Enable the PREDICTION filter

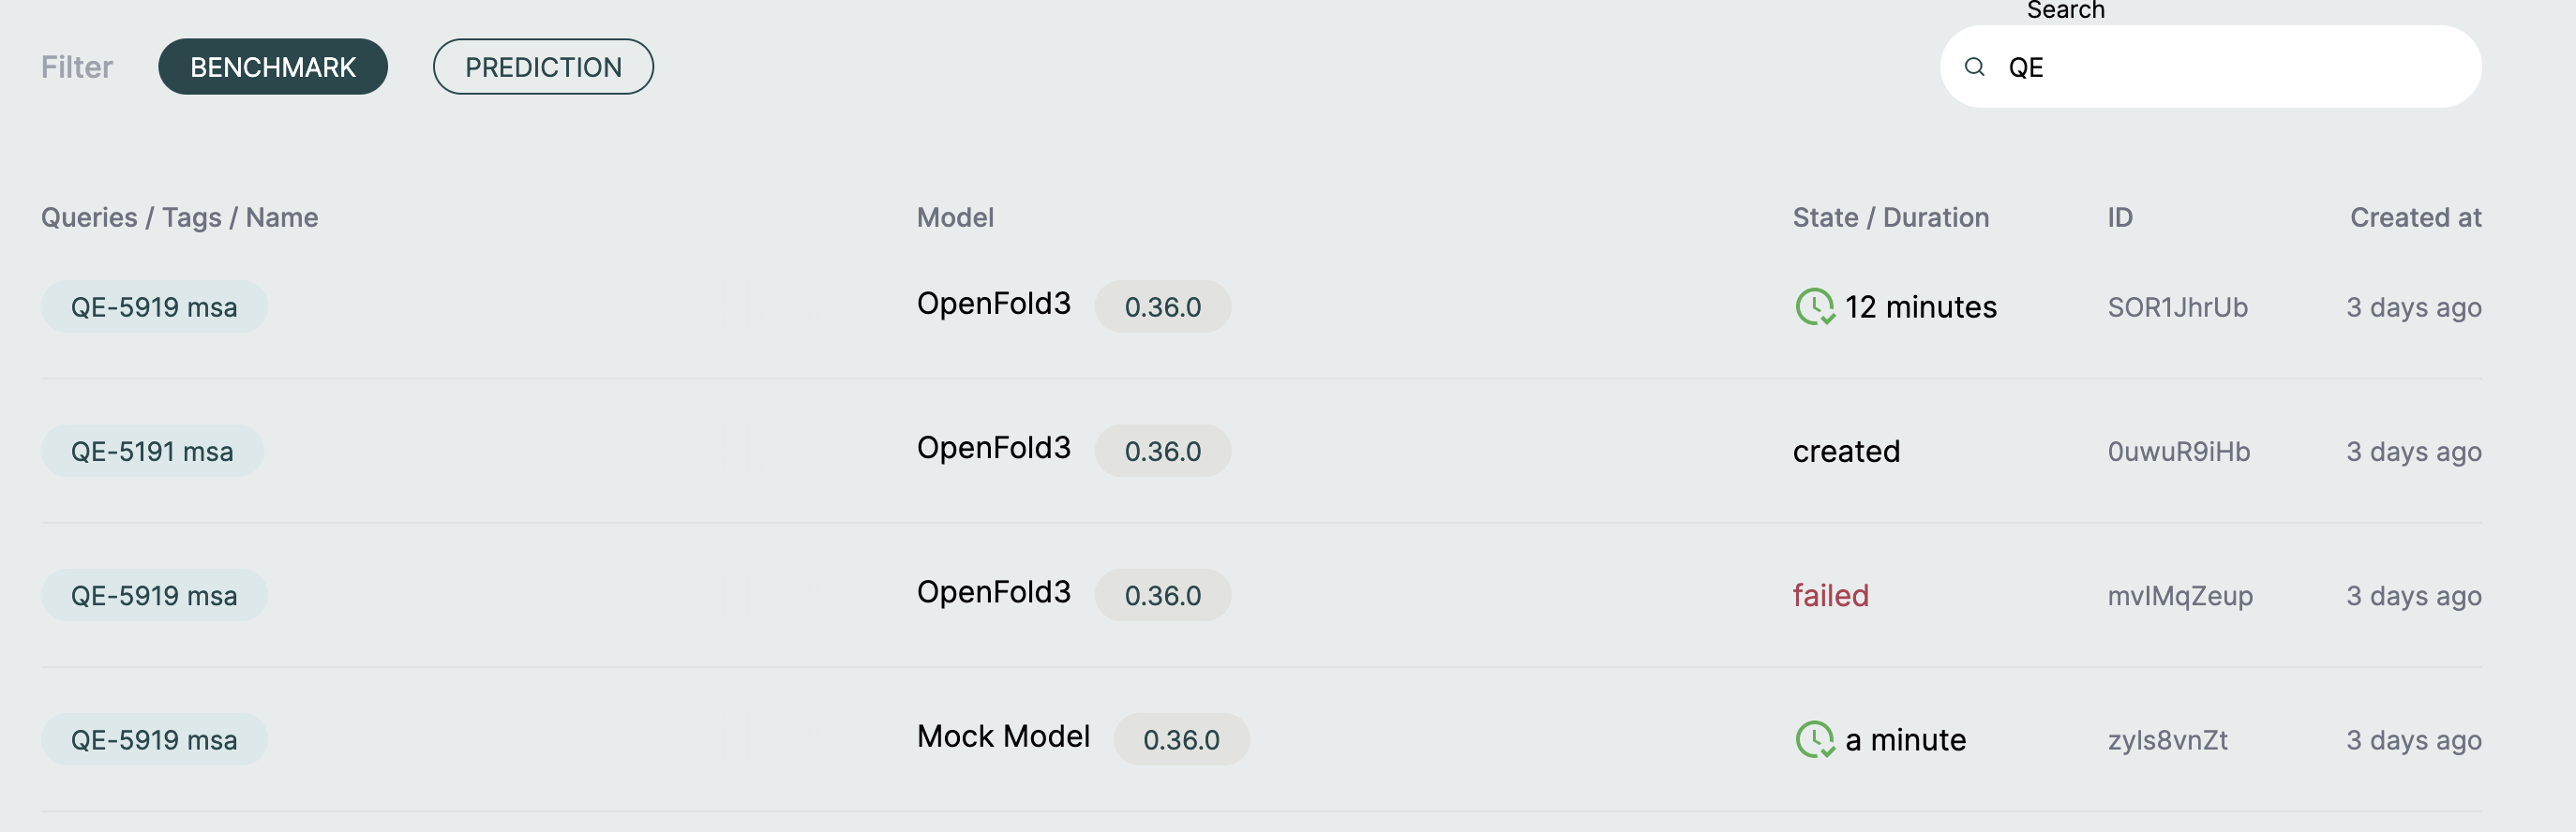[543, 66]
